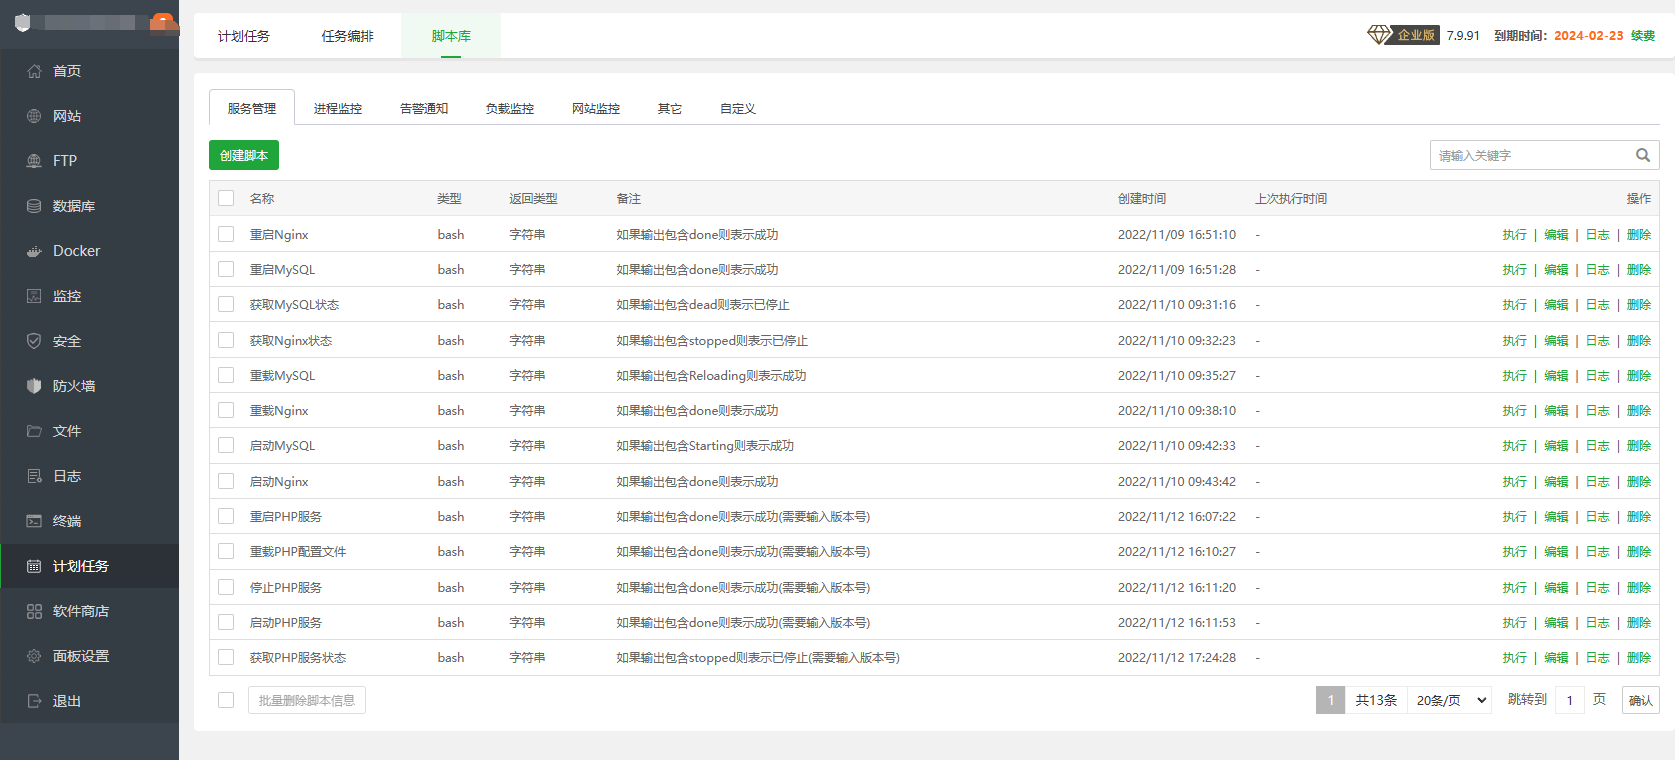This screenshot has width=1675, height=760.
Task: Check the 获取PHP服务状态 row checkbox
Action: (226, 657)
